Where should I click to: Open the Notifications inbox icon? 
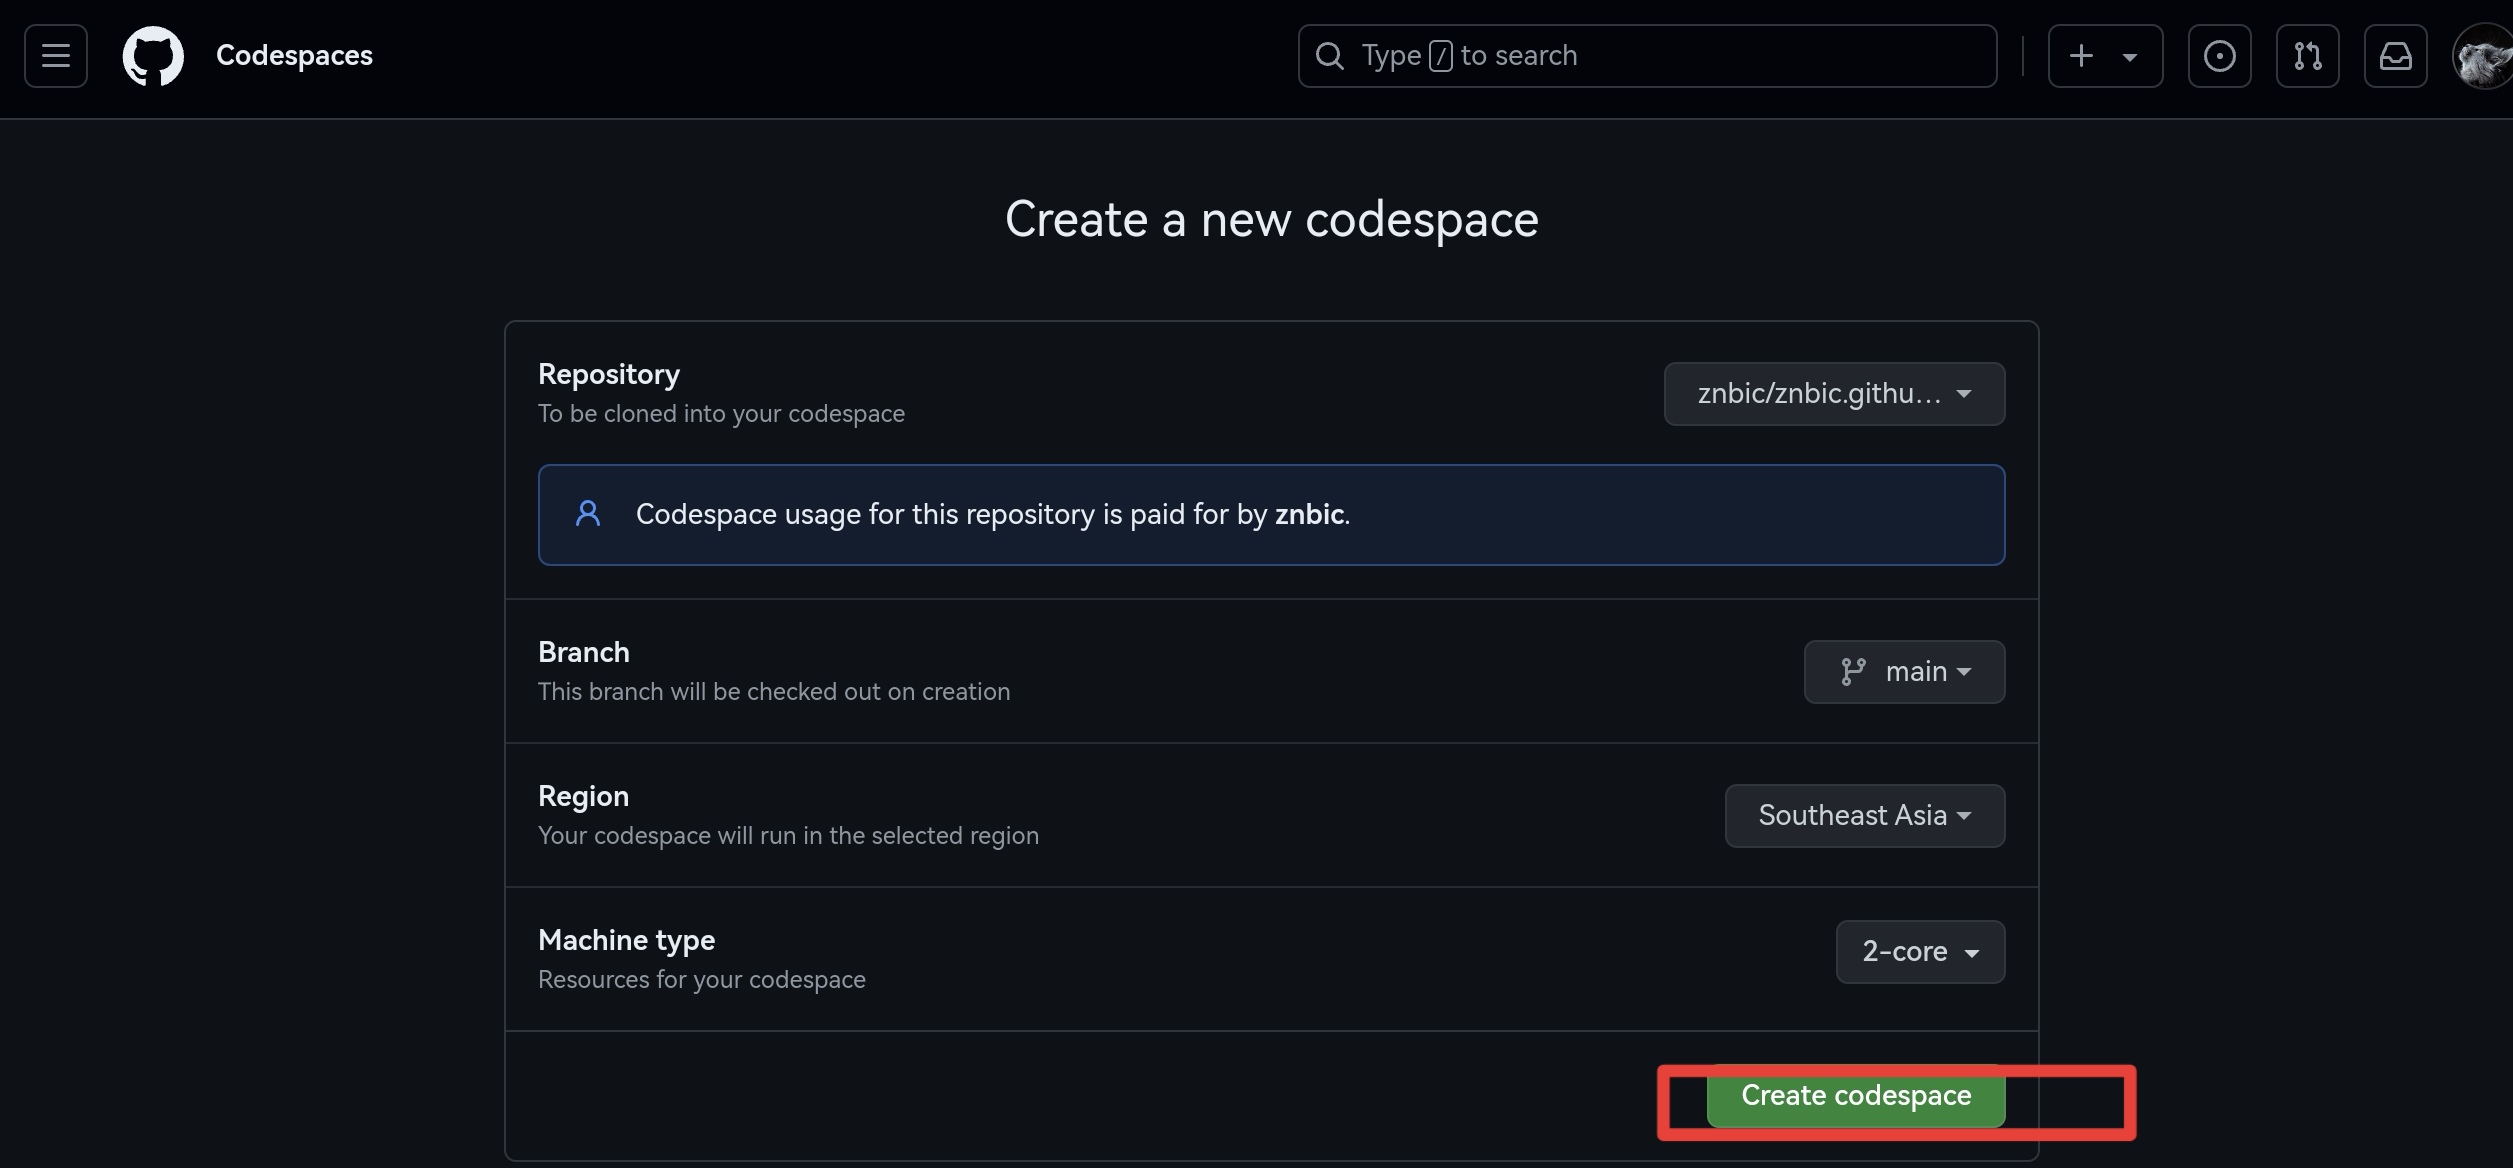tap(2395, 56)
